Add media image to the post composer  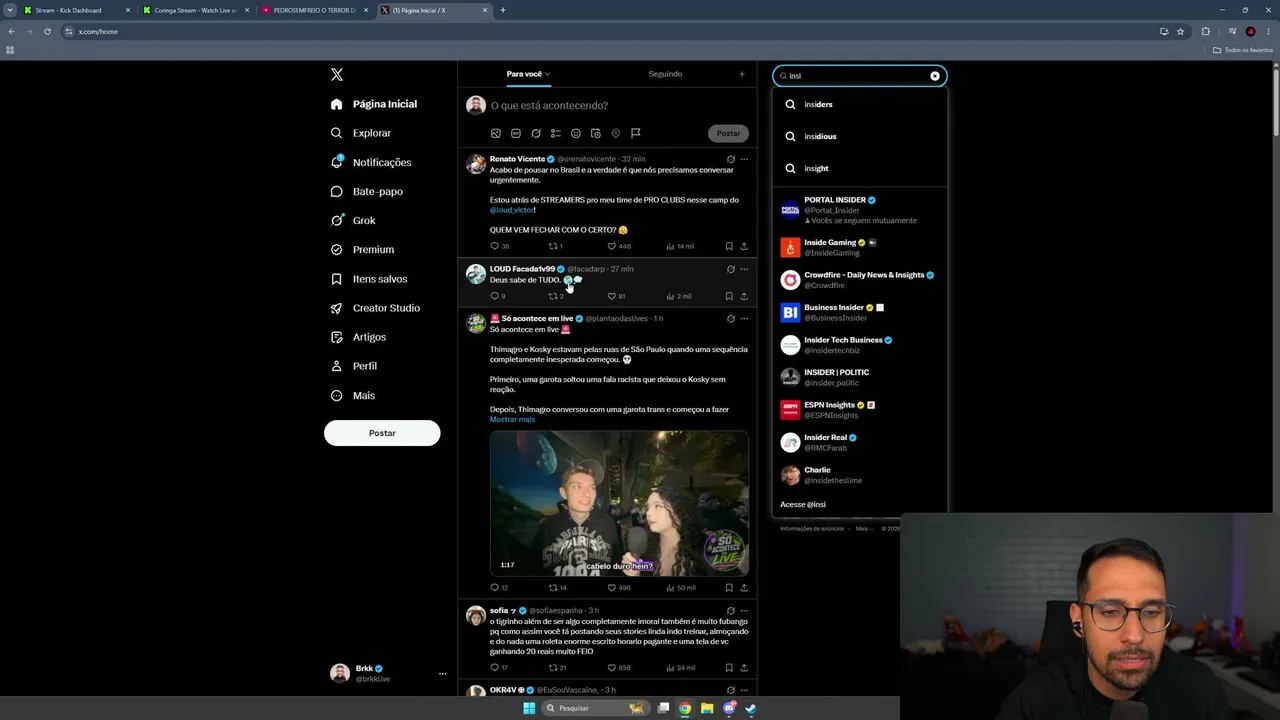tap(496, 133)
